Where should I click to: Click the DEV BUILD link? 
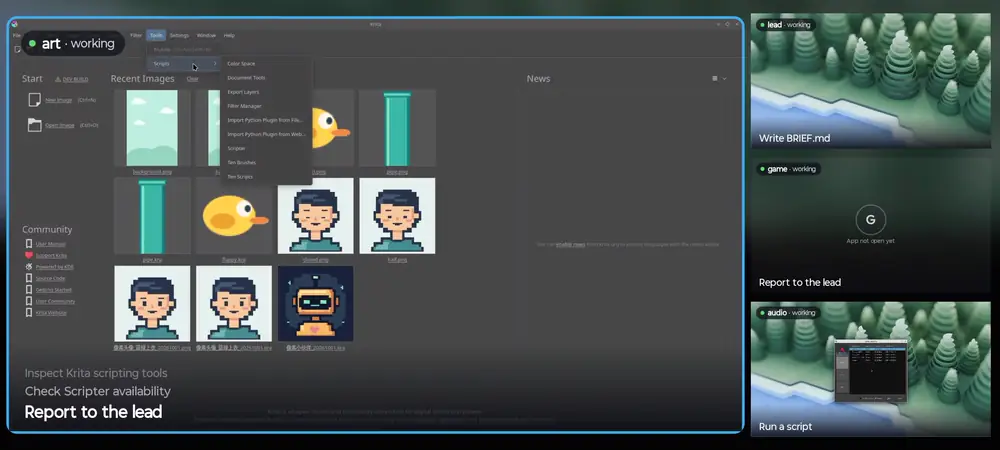[76, 80]
